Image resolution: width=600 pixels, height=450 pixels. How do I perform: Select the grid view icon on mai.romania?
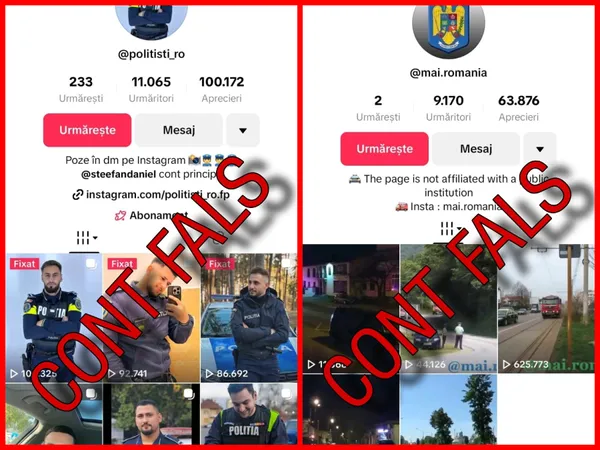(446, 229)
